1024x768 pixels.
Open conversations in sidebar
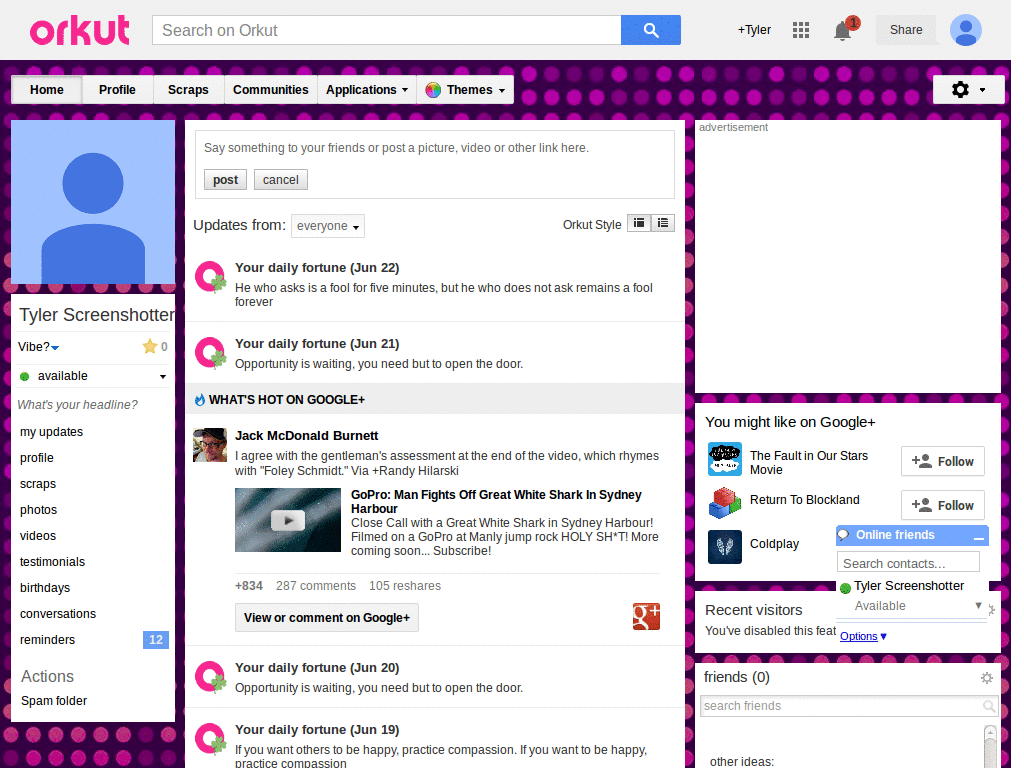click(x=57, y=614)
